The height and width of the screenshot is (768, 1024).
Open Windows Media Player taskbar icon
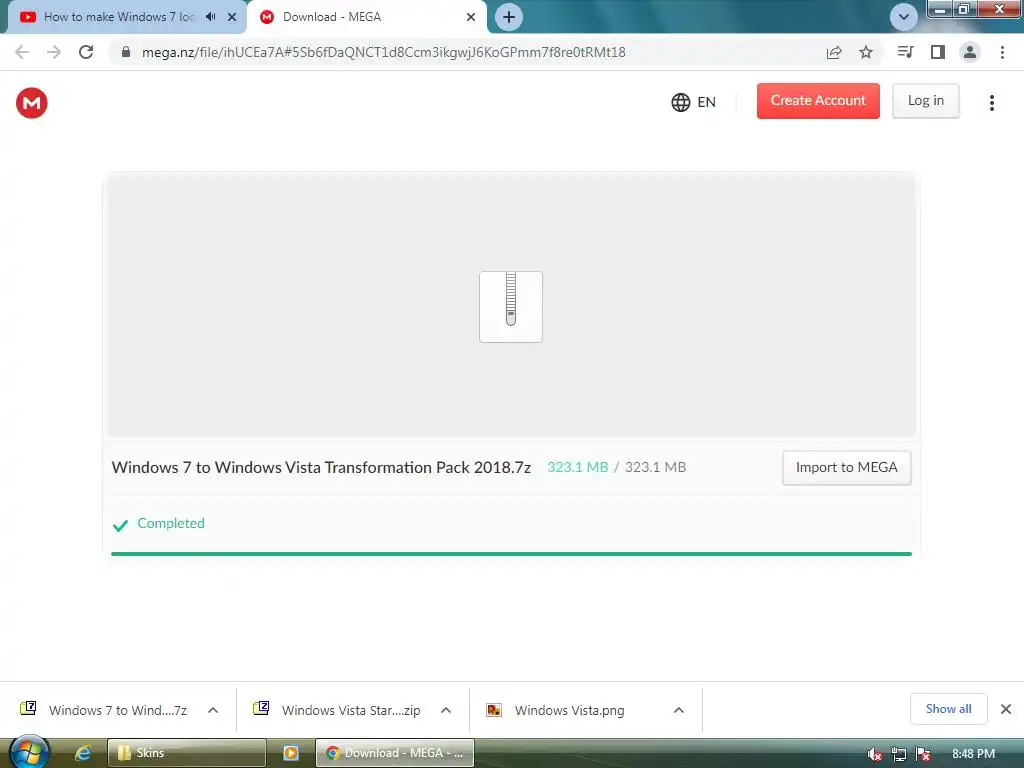point(291,753)
